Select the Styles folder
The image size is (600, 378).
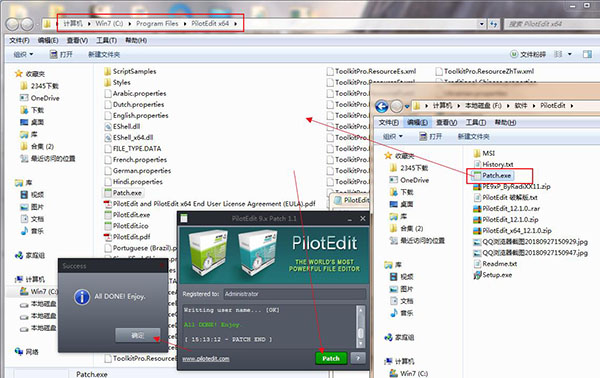coord(117,82)
